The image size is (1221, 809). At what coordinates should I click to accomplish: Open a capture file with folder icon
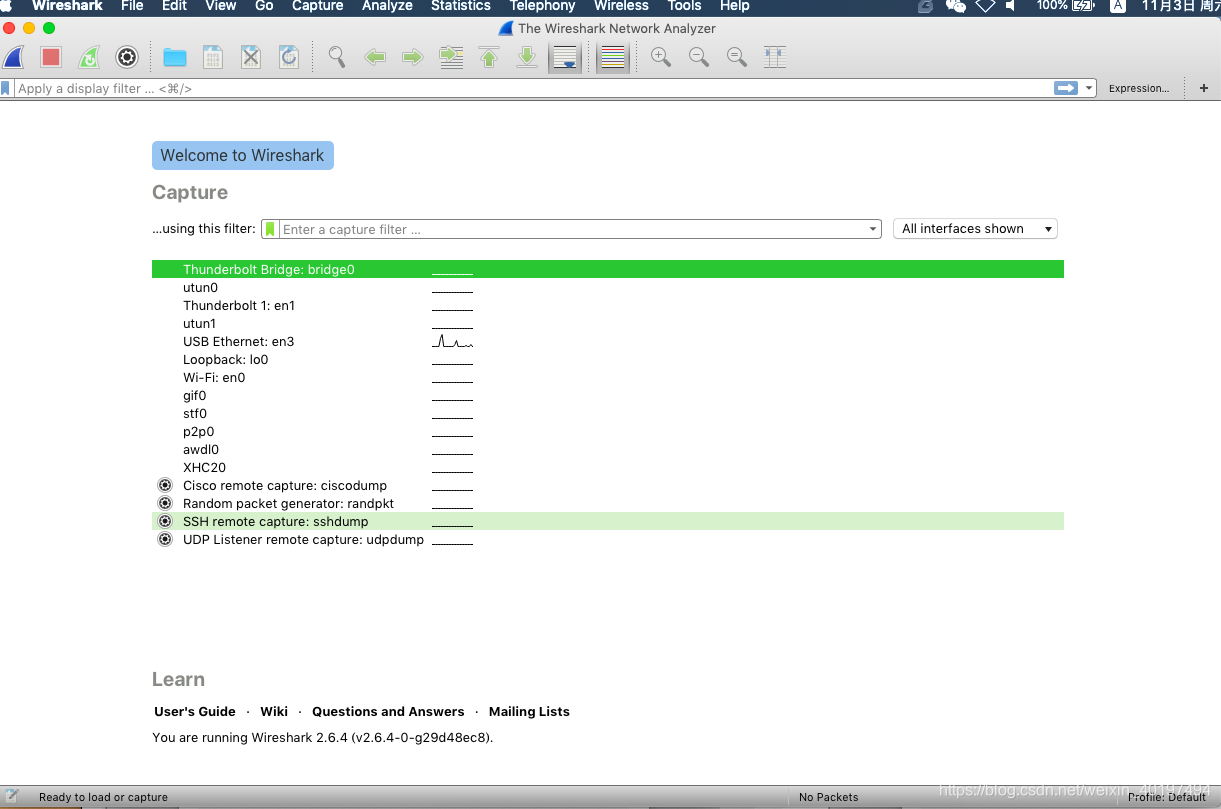pyautogui.click(x=175, y=57)
